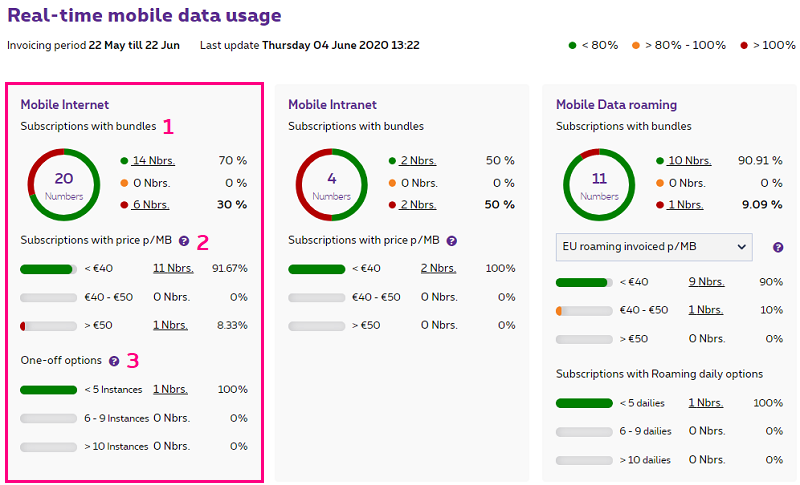Click green dot next to 14 Nbrs.
This screenshot has width=800, height=485.
coord(124,160)
